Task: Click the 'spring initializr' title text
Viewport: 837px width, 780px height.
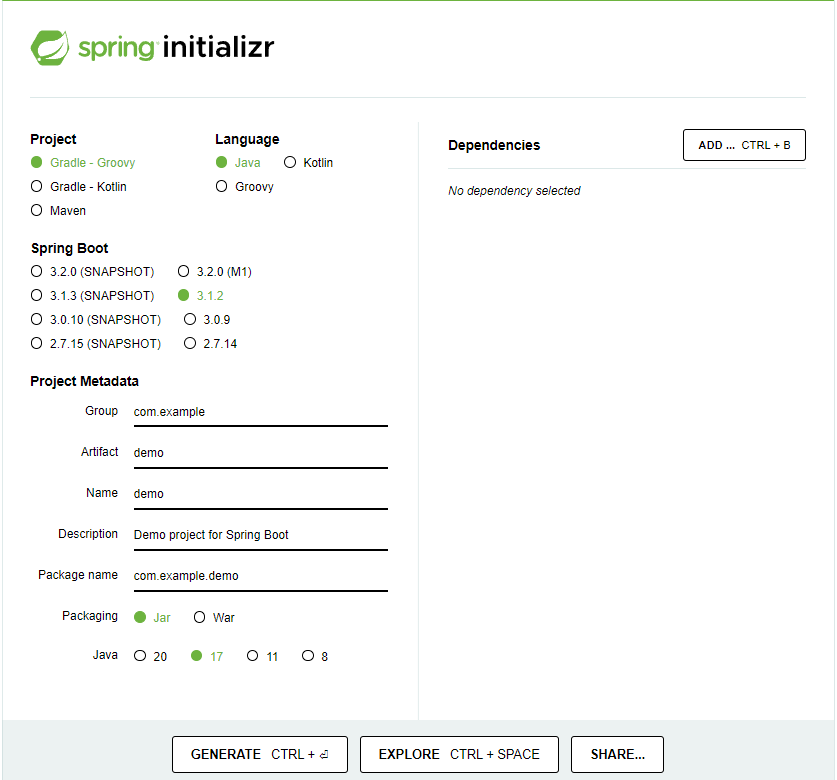Action: tap(176, 48)
